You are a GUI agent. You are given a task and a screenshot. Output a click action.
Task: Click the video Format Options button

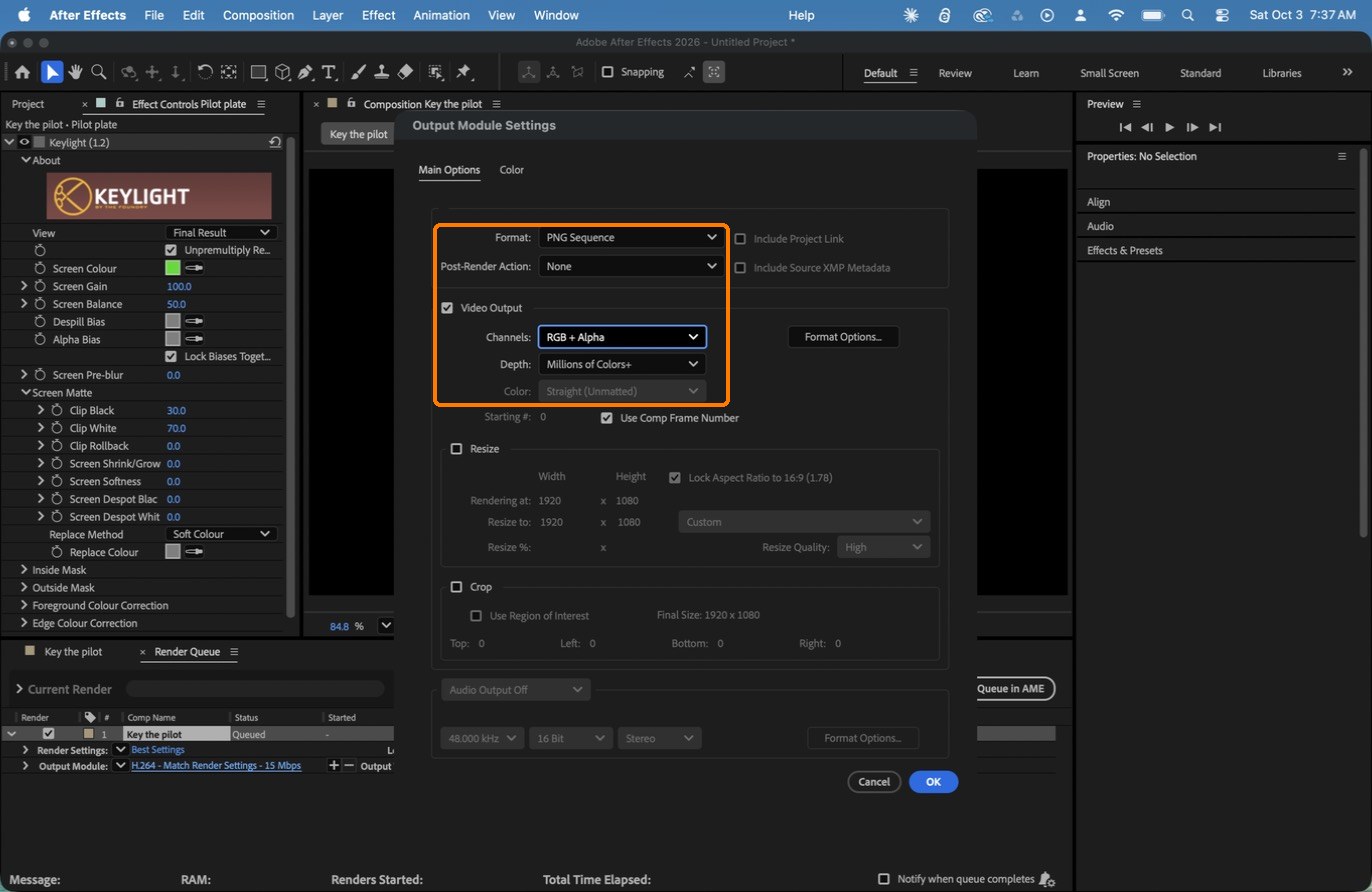(x=843, y=337)
